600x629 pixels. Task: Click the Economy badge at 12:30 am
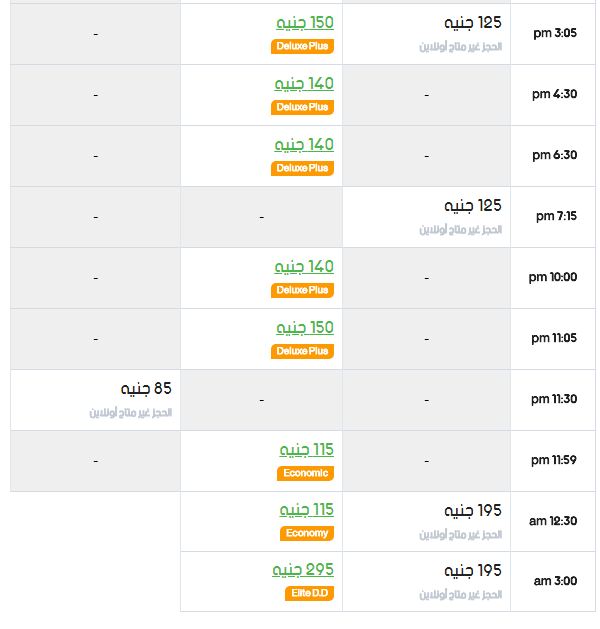coord(306,533)
